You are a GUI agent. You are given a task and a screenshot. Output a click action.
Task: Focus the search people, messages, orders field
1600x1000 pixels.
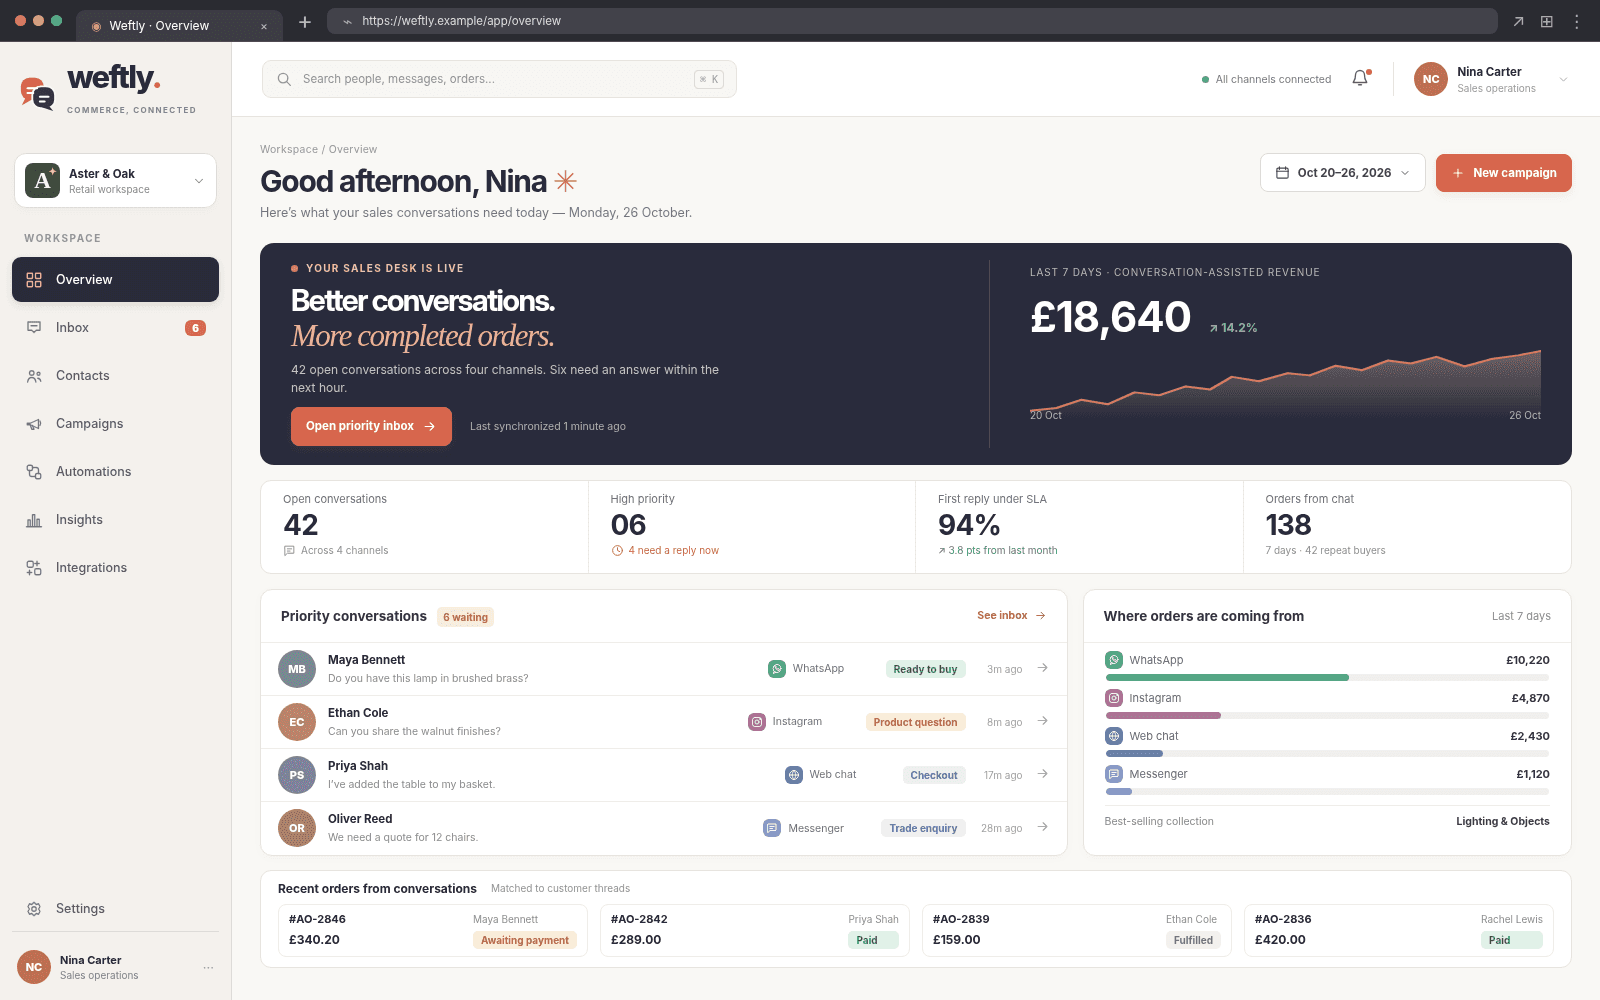tap(499, 79)
